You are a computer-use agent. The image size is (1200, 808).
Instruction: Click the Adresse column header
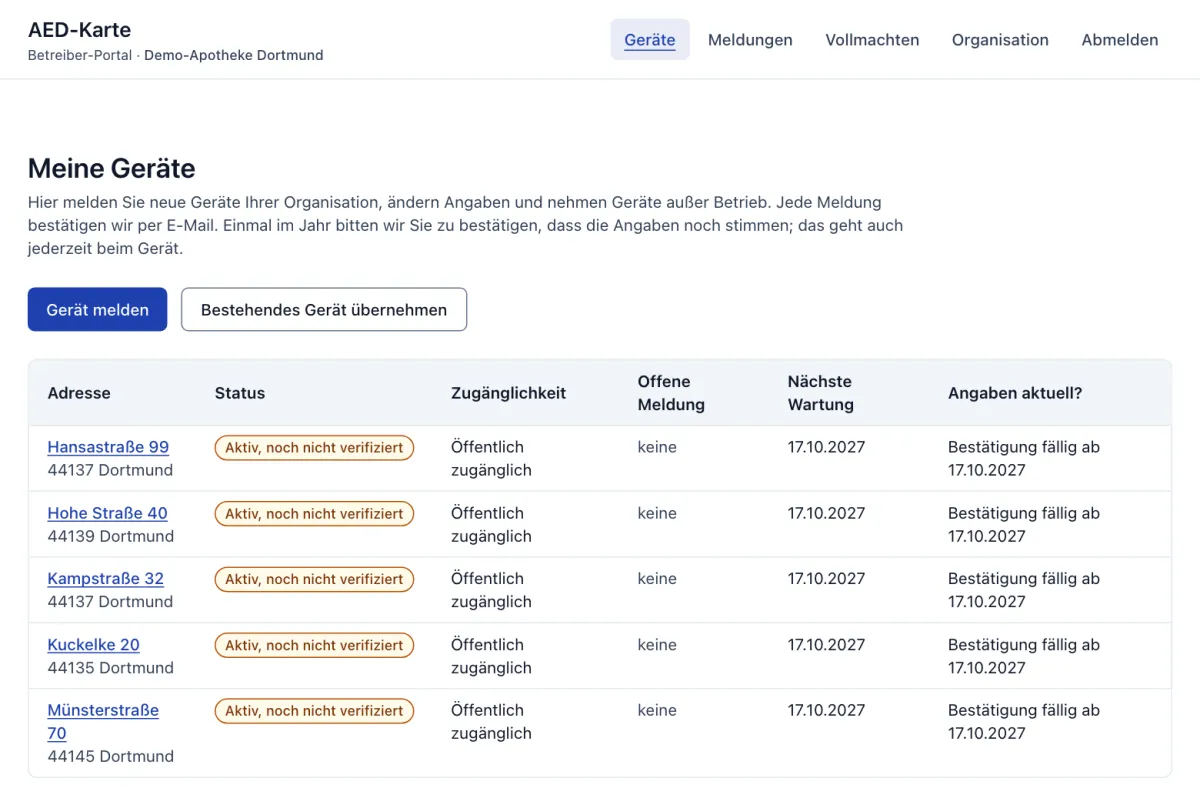click(79, 393)
